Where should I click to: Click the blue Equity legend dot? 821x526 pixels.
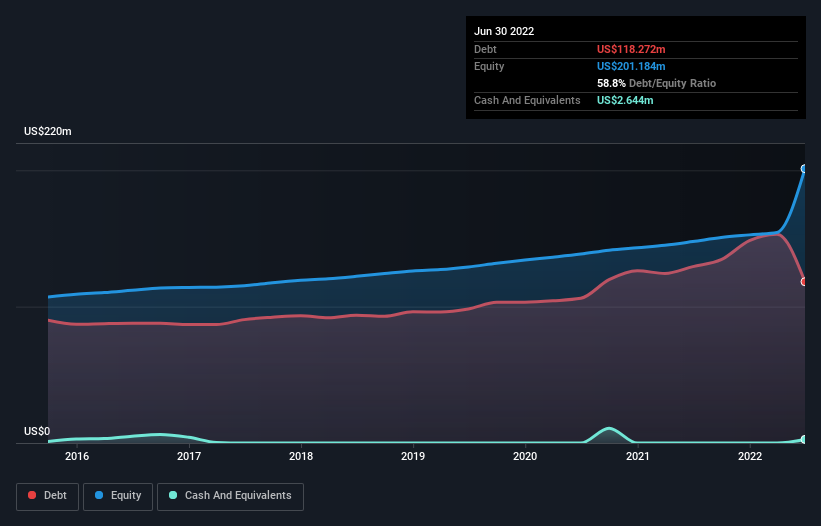(x=99, y=495)
